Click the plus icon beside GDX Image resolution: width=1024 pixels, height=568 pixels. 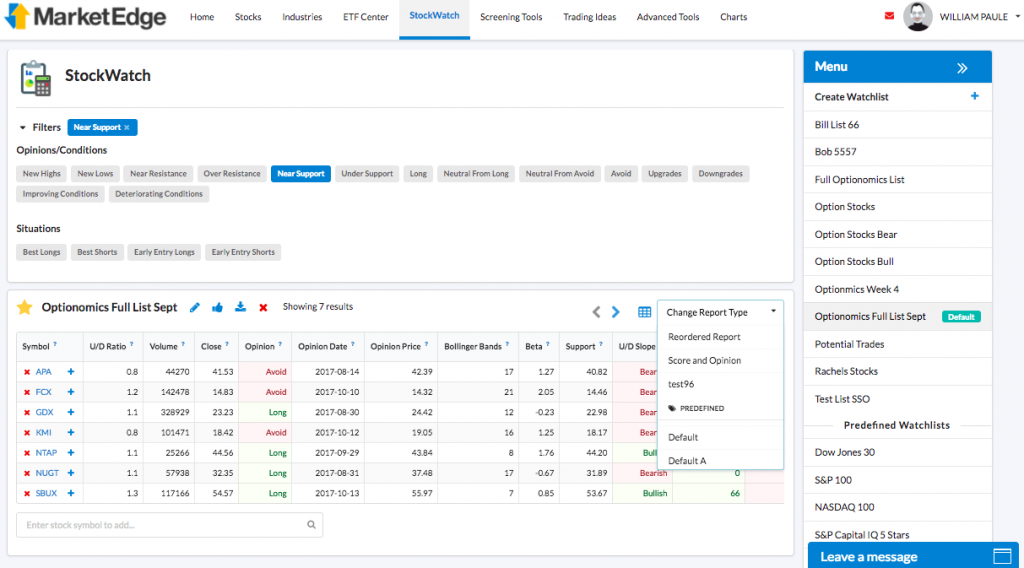[x=71, y=412]
